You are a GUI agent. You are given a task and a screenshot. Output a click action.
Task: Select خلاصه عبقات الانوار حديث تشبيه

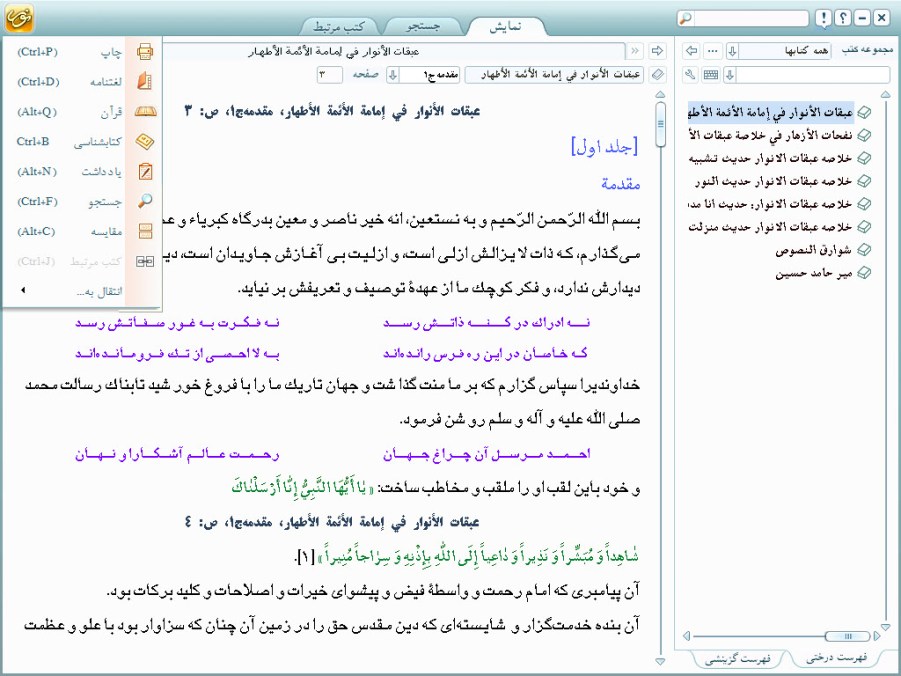(x=770, y=159)
